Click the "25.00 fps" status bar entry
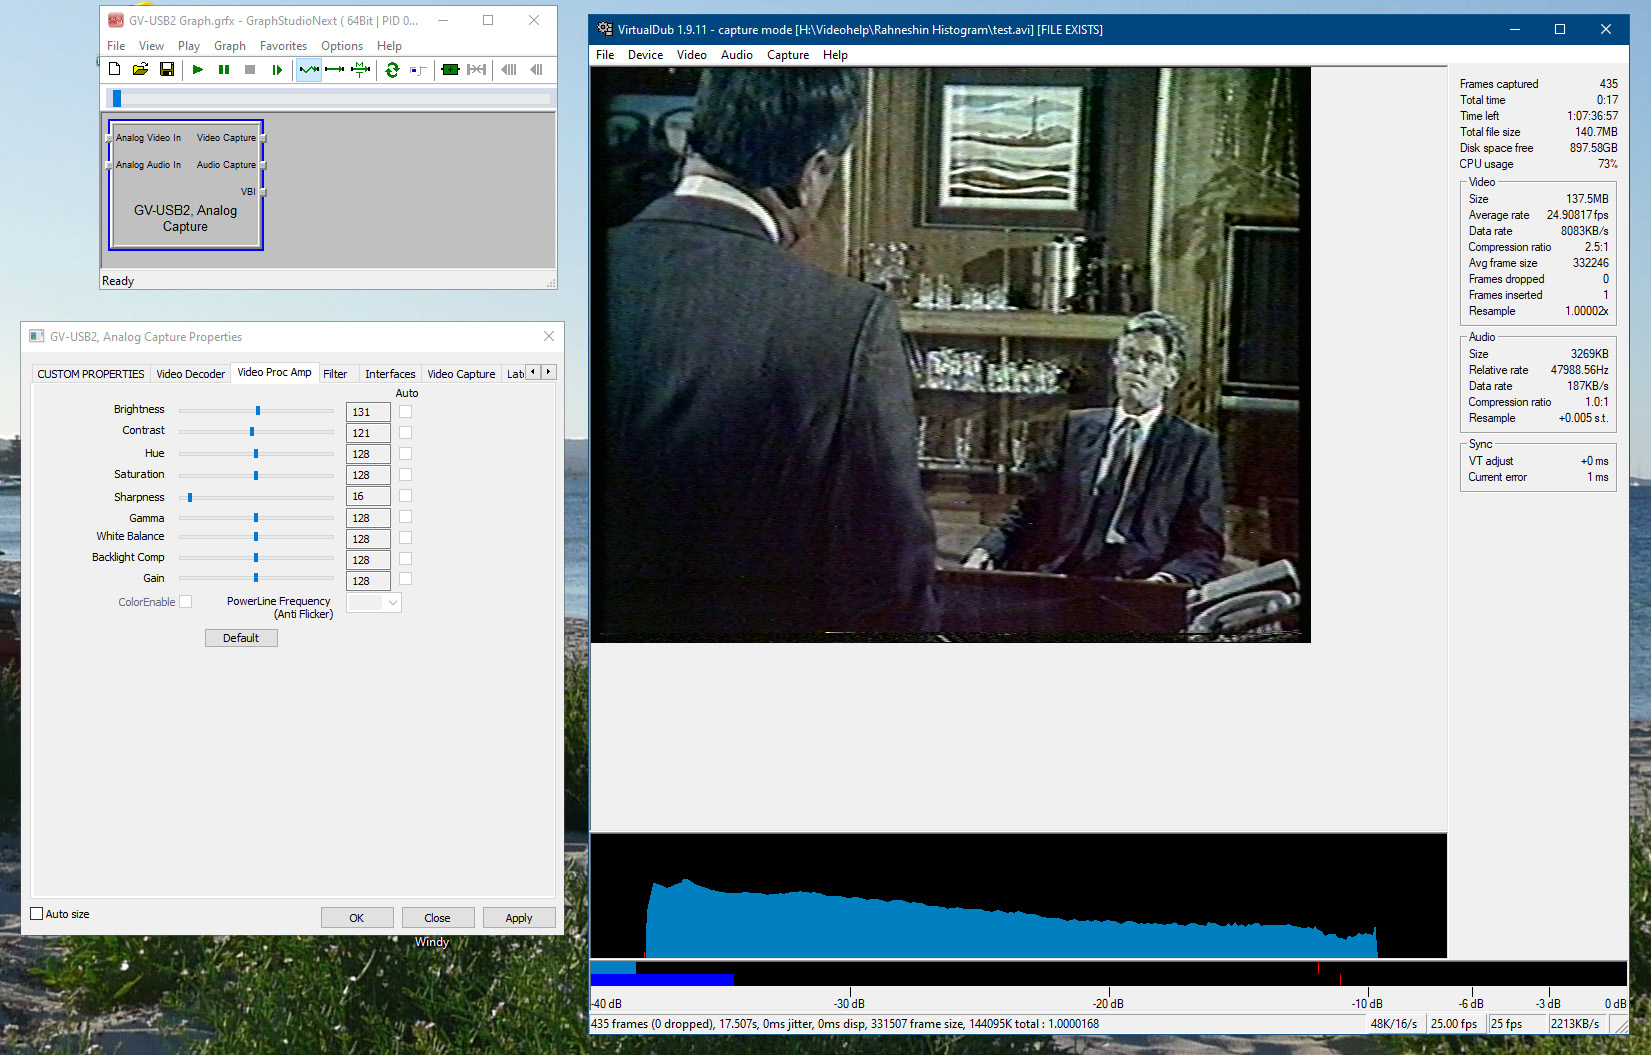 1454,1024
